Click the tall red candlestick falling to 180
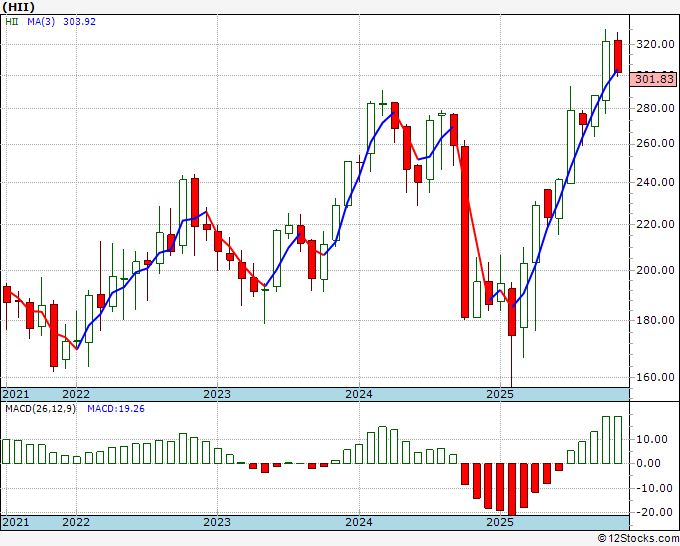Screen dimensions: 680x546 (x=464, y=232)
